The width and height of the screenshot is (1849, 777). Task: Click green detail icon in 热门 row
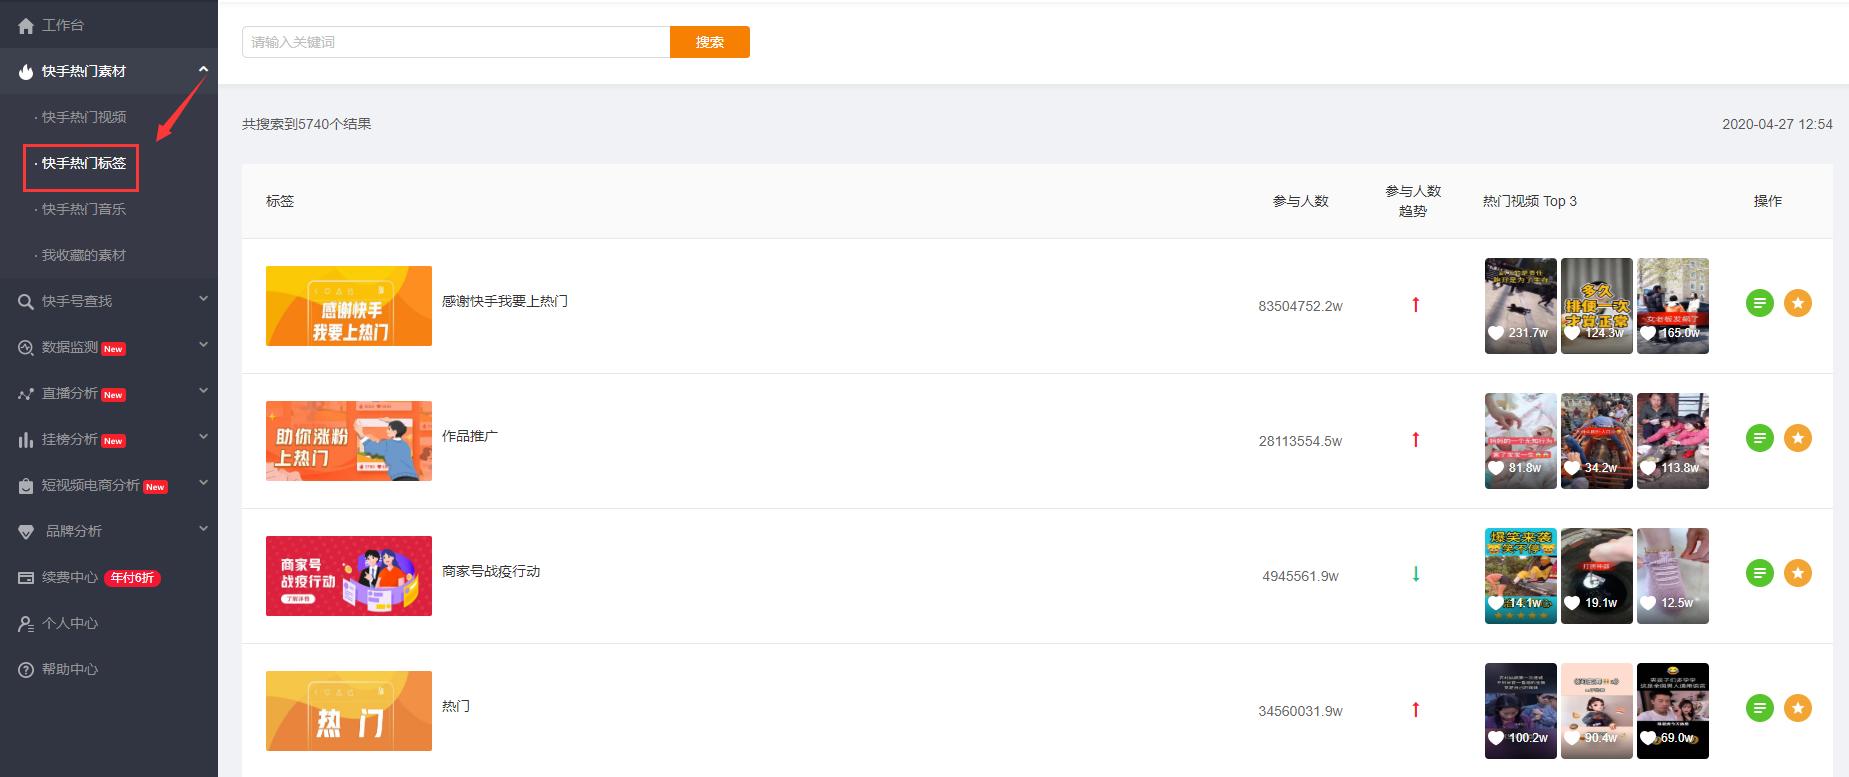tap(1760, 708)
